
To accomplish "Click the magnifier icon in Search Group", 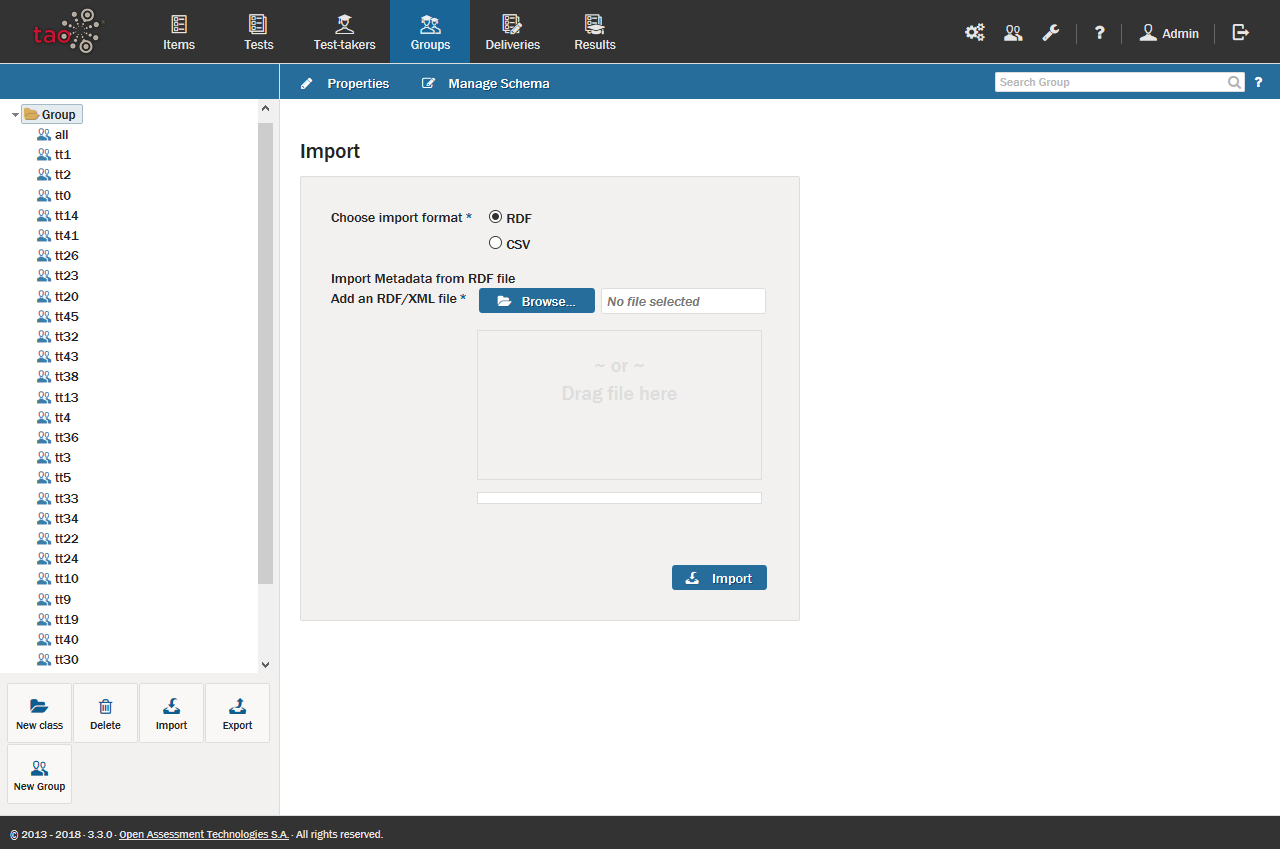I will (1235, 82).
